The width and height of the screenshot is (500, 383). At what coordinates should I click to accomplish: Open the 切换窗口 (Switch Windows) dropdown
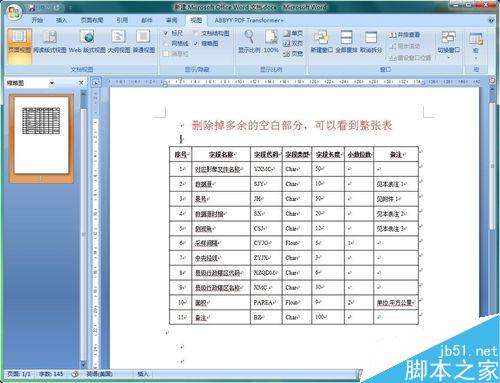point(448,45)
